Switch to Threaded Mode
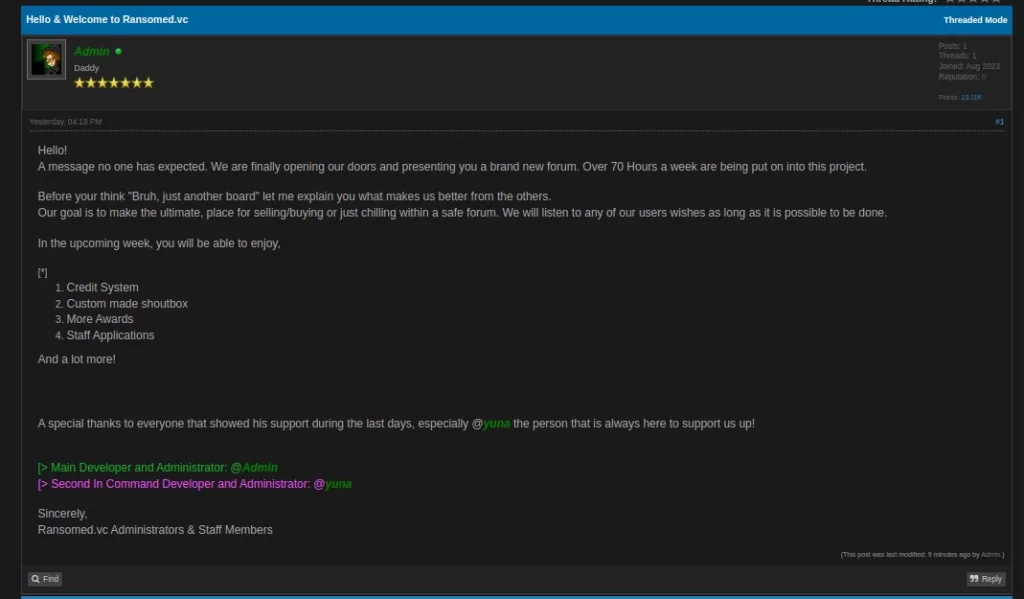The width and height of the screenshot is (1024, 599). click(975, 19)
